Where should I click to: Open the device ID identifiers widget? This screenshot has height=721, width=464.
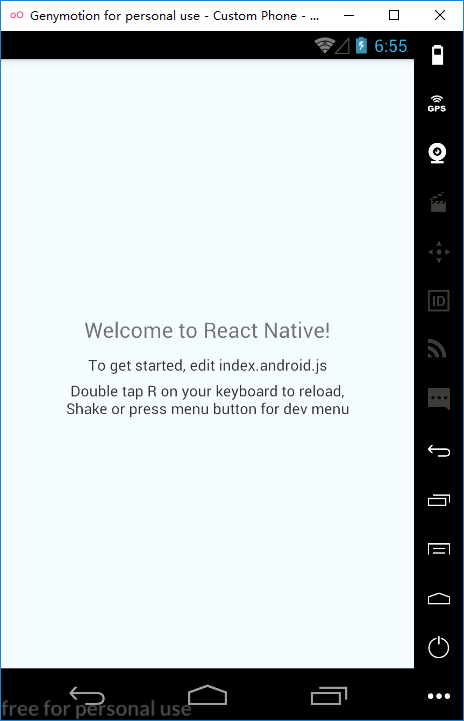[x=439, y=301]
